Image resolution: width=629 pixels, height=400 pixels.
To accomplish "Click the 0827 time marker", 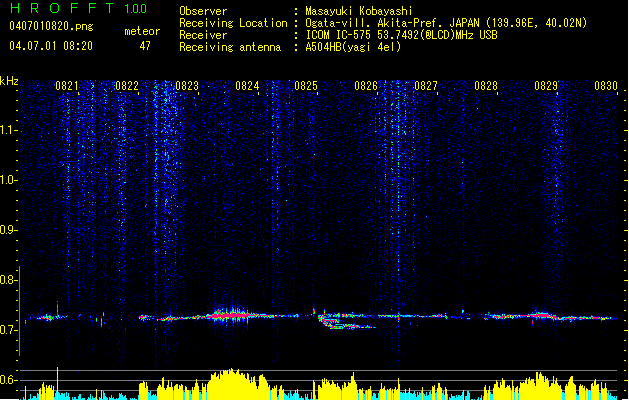I will click(426, 86).
